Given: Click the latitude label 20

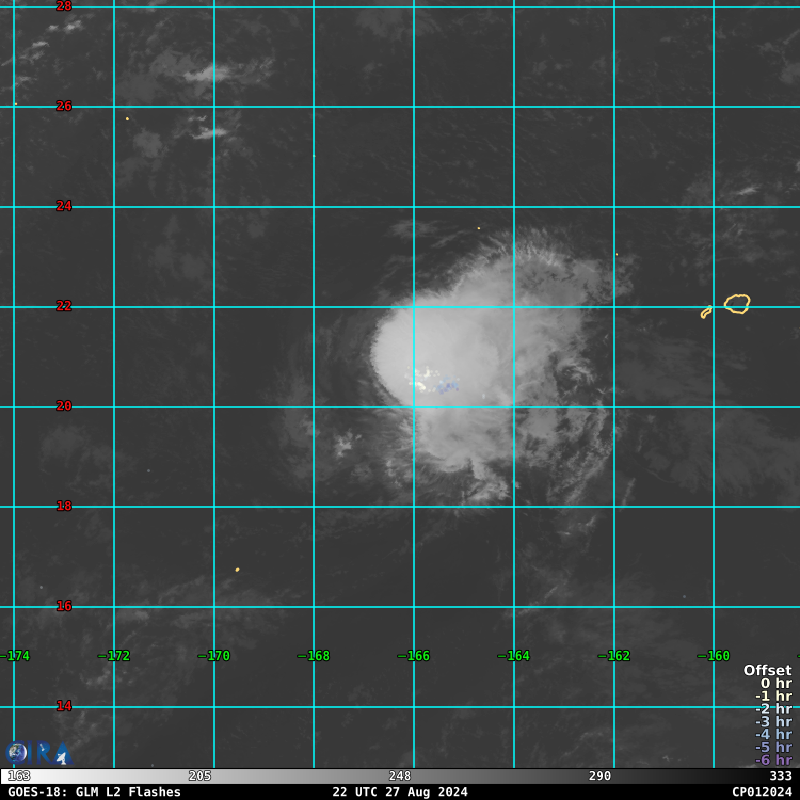Looking at the screenshot, I should pyautogui.click(x=64, y=406).
